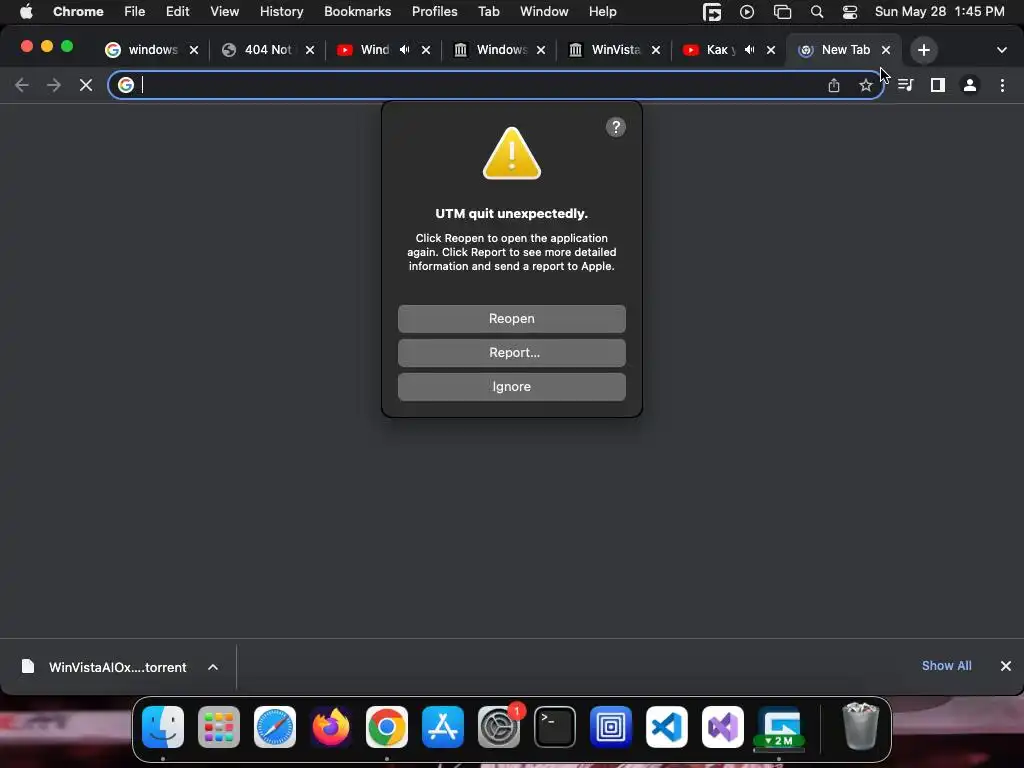This screenshot has width=1024, height=768.
Task: Open the Chrome profile icon
Action: click(970, 85)
